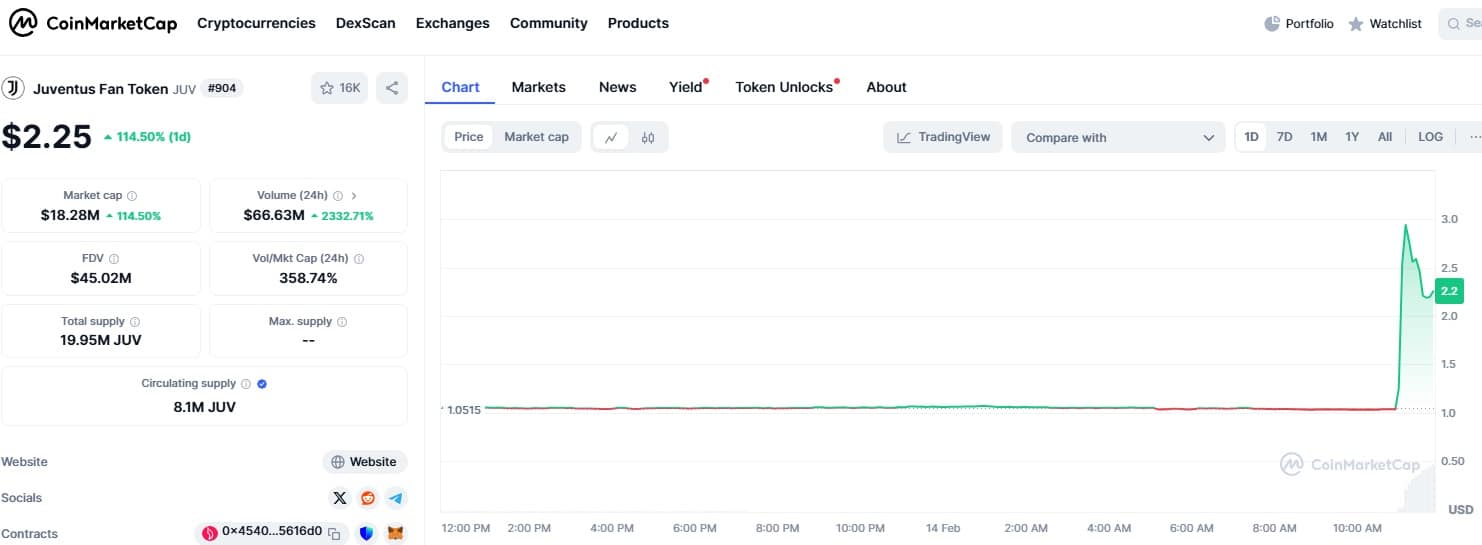Viewport: 1482px width, 545px height.
Task: Click the 2.2 current price marker
Action: tap(1449, 291)
